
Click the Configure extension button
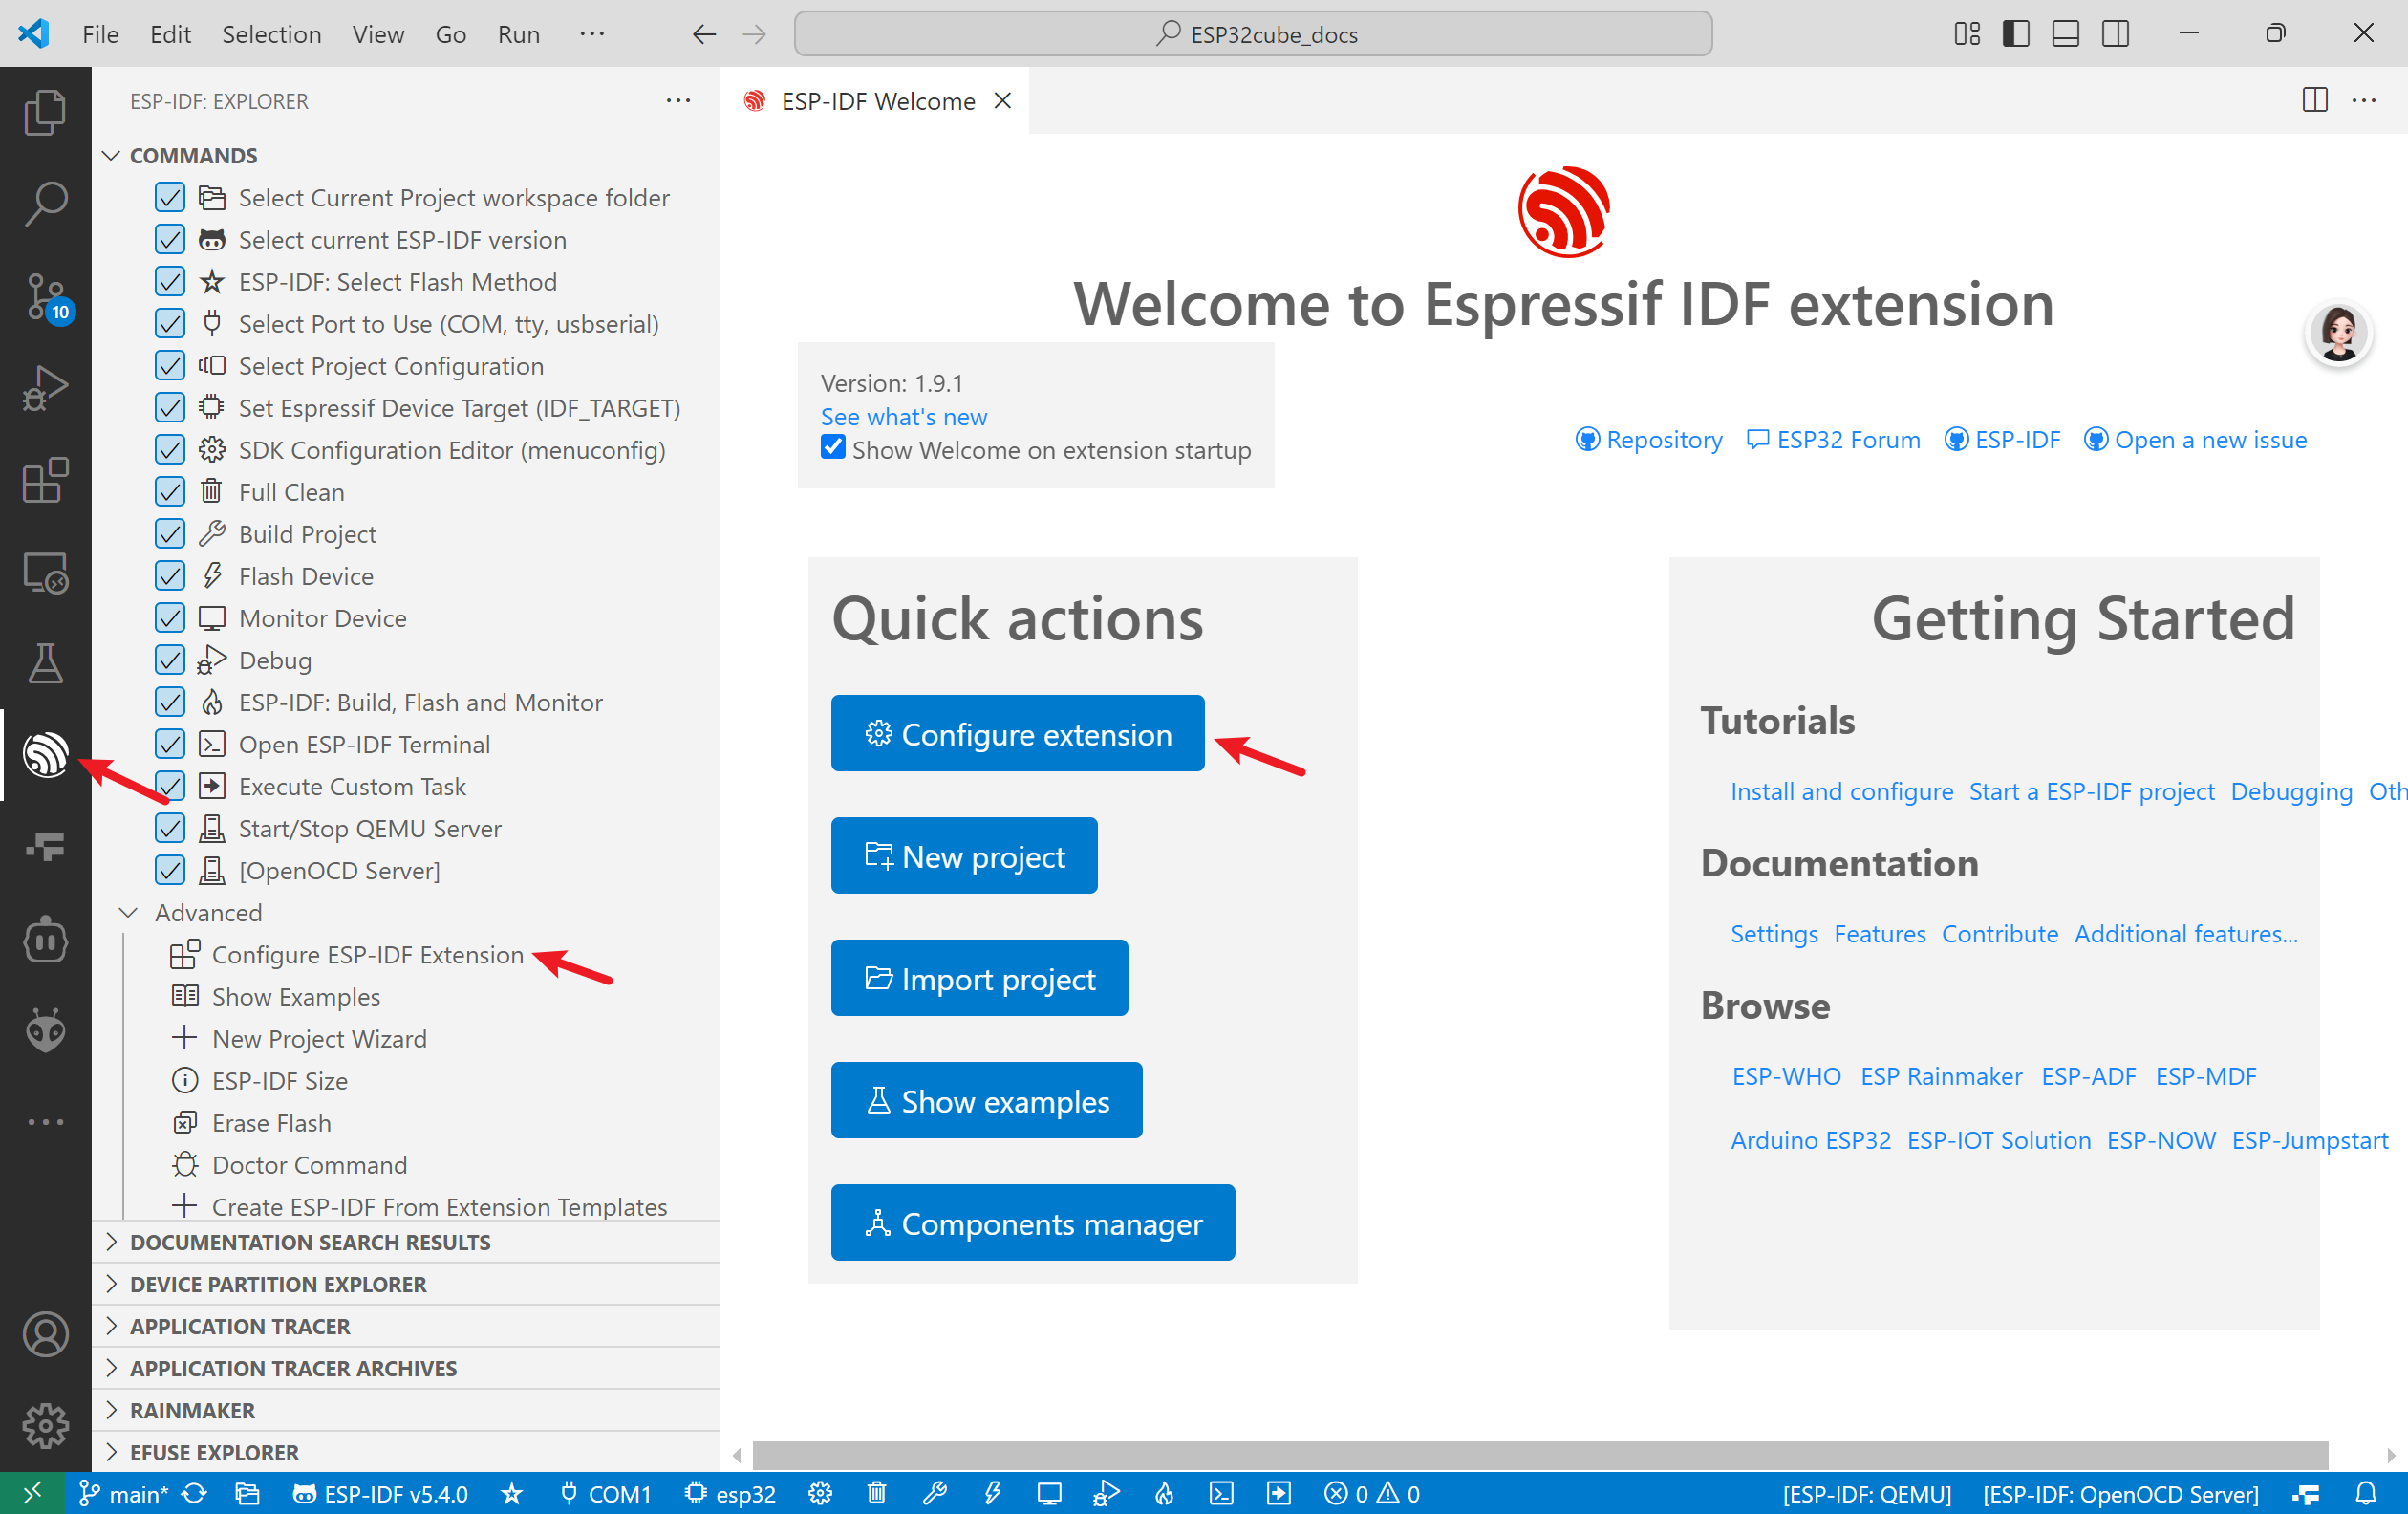[1017, 734]
